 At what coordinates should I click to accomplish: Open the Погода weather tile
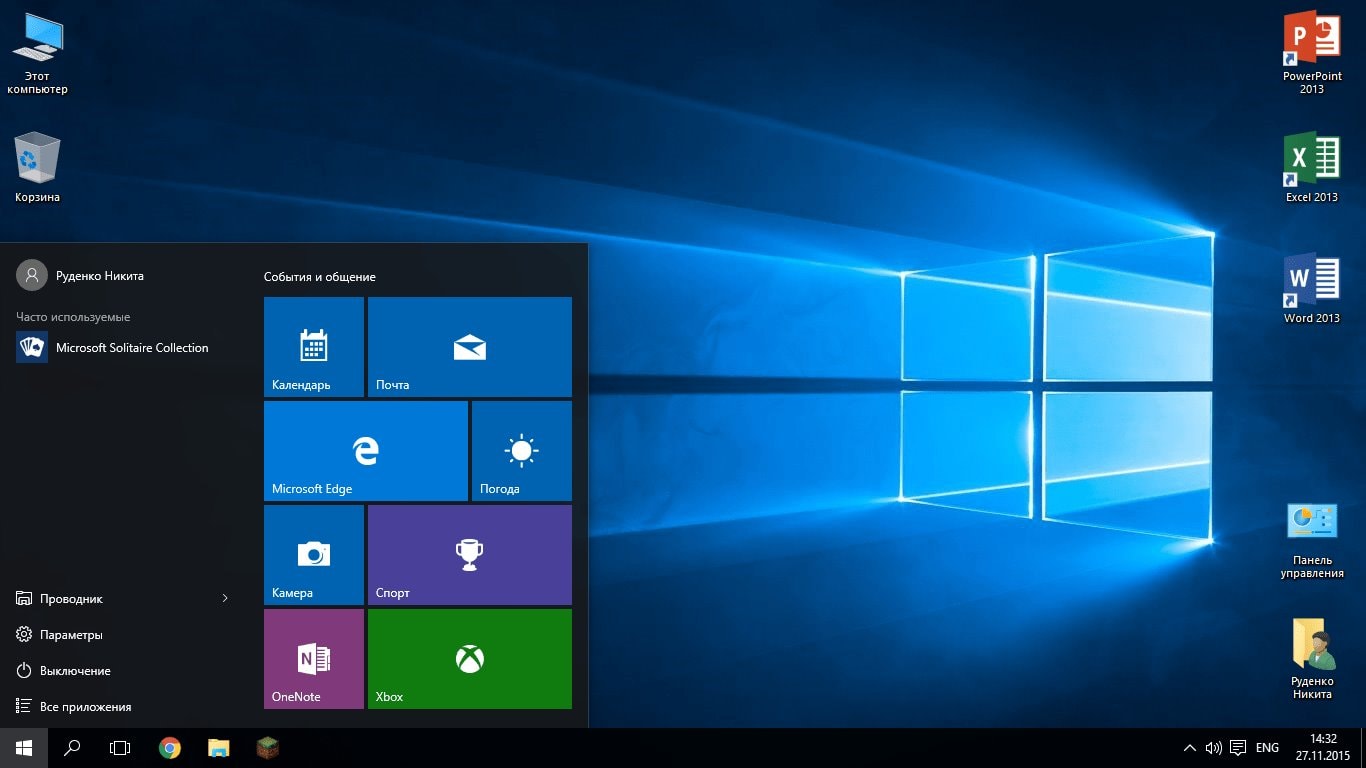pos(520,450)
